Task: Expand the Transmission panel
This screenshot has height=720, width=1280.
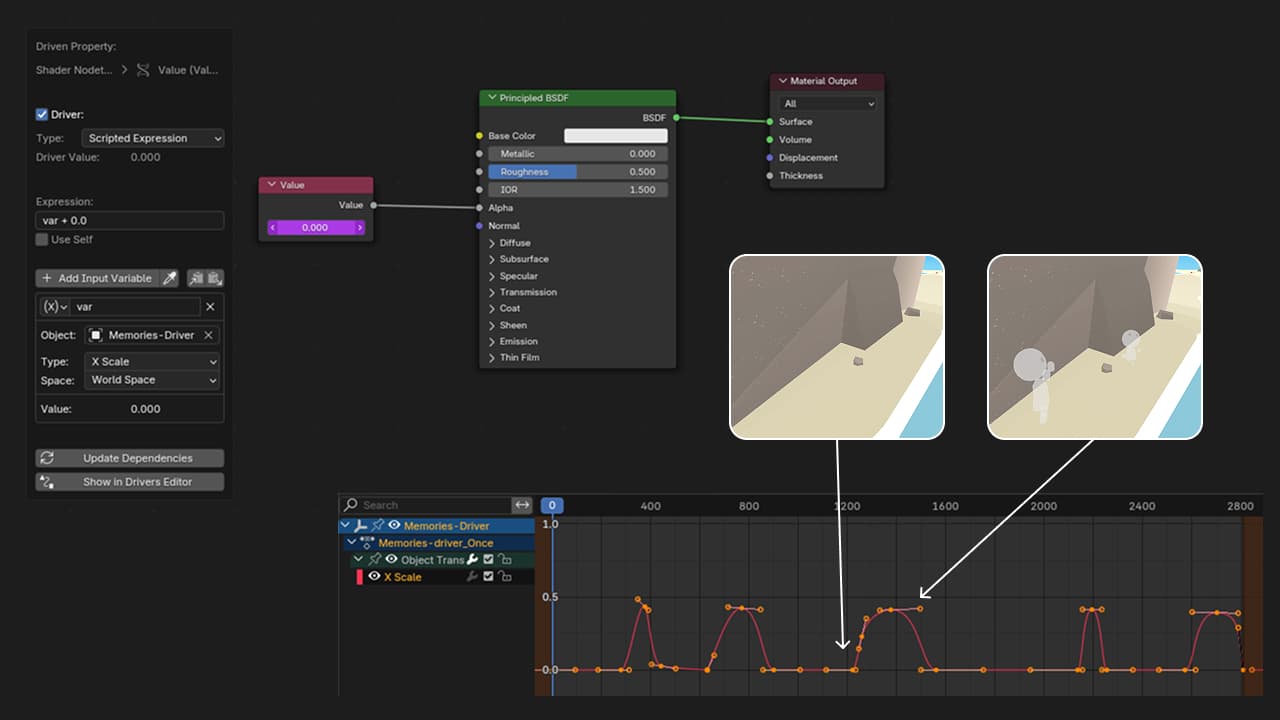Action: (492, 292)
